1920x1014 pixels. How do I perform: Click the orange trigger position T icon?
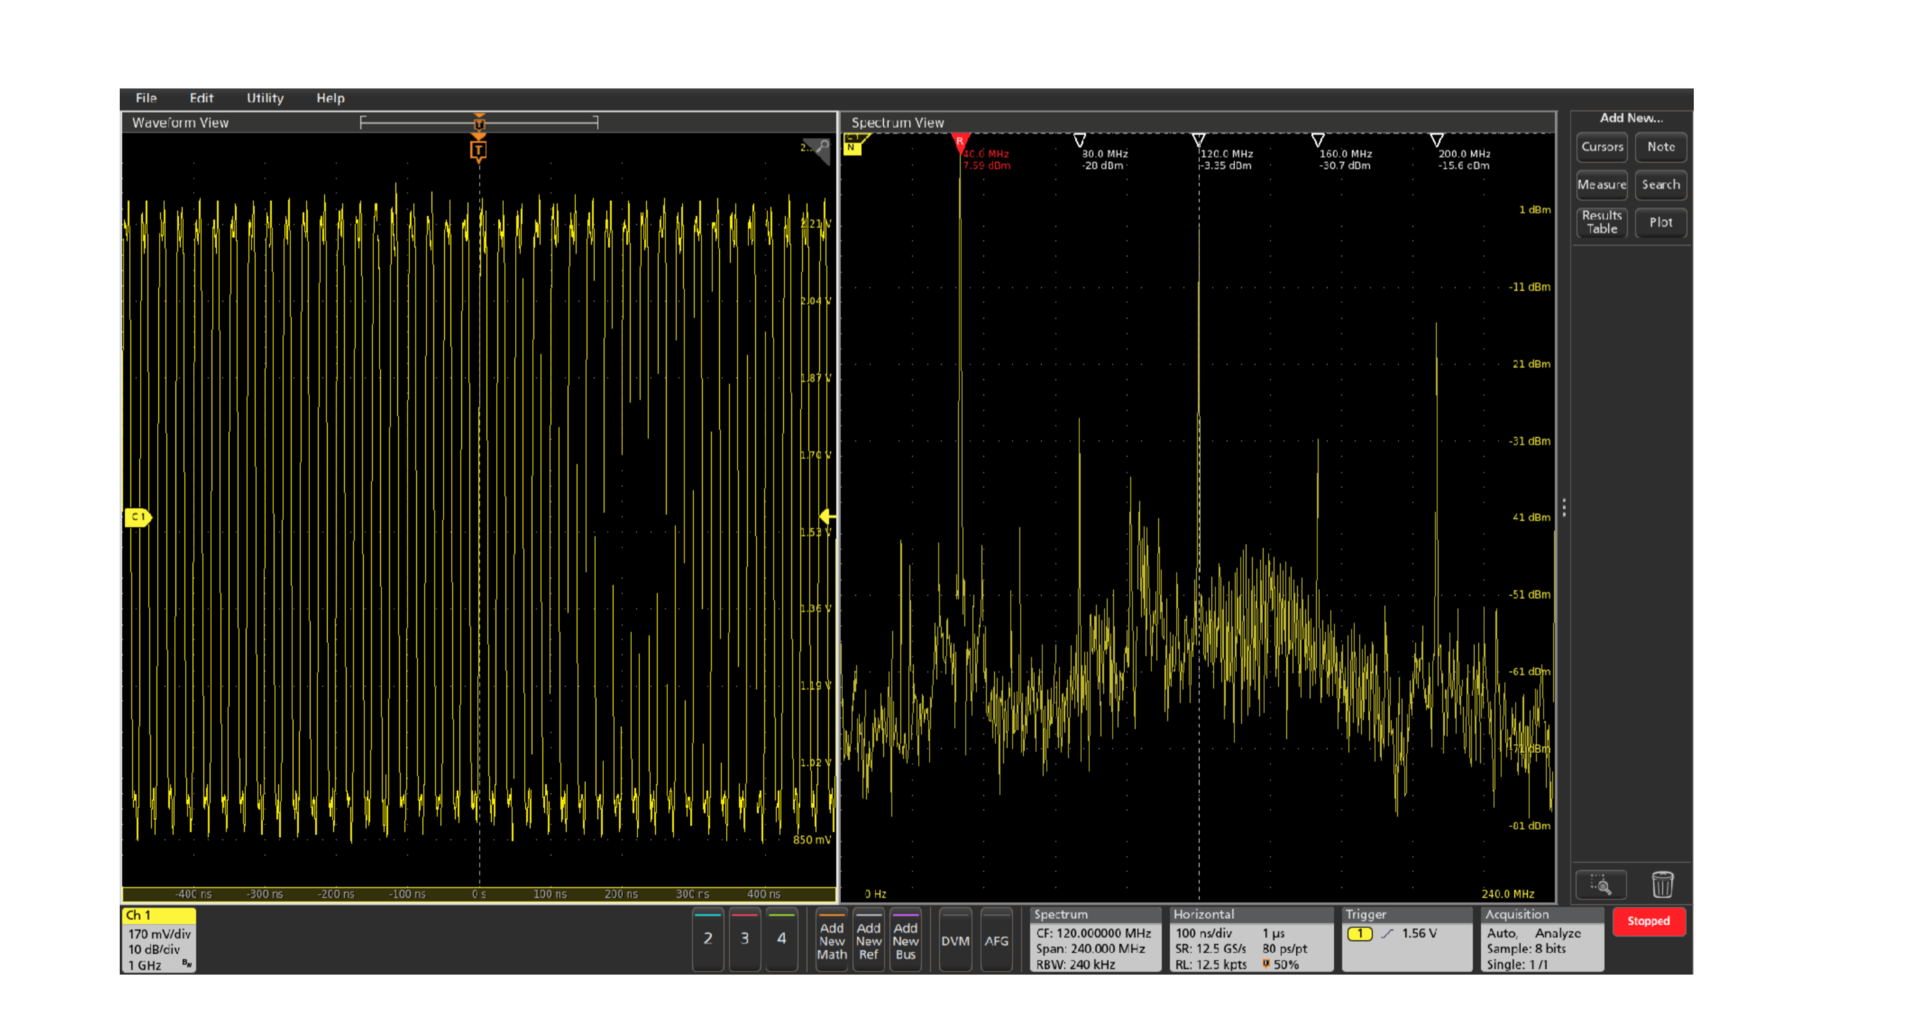pyautogui.click(x=478, y=150)
